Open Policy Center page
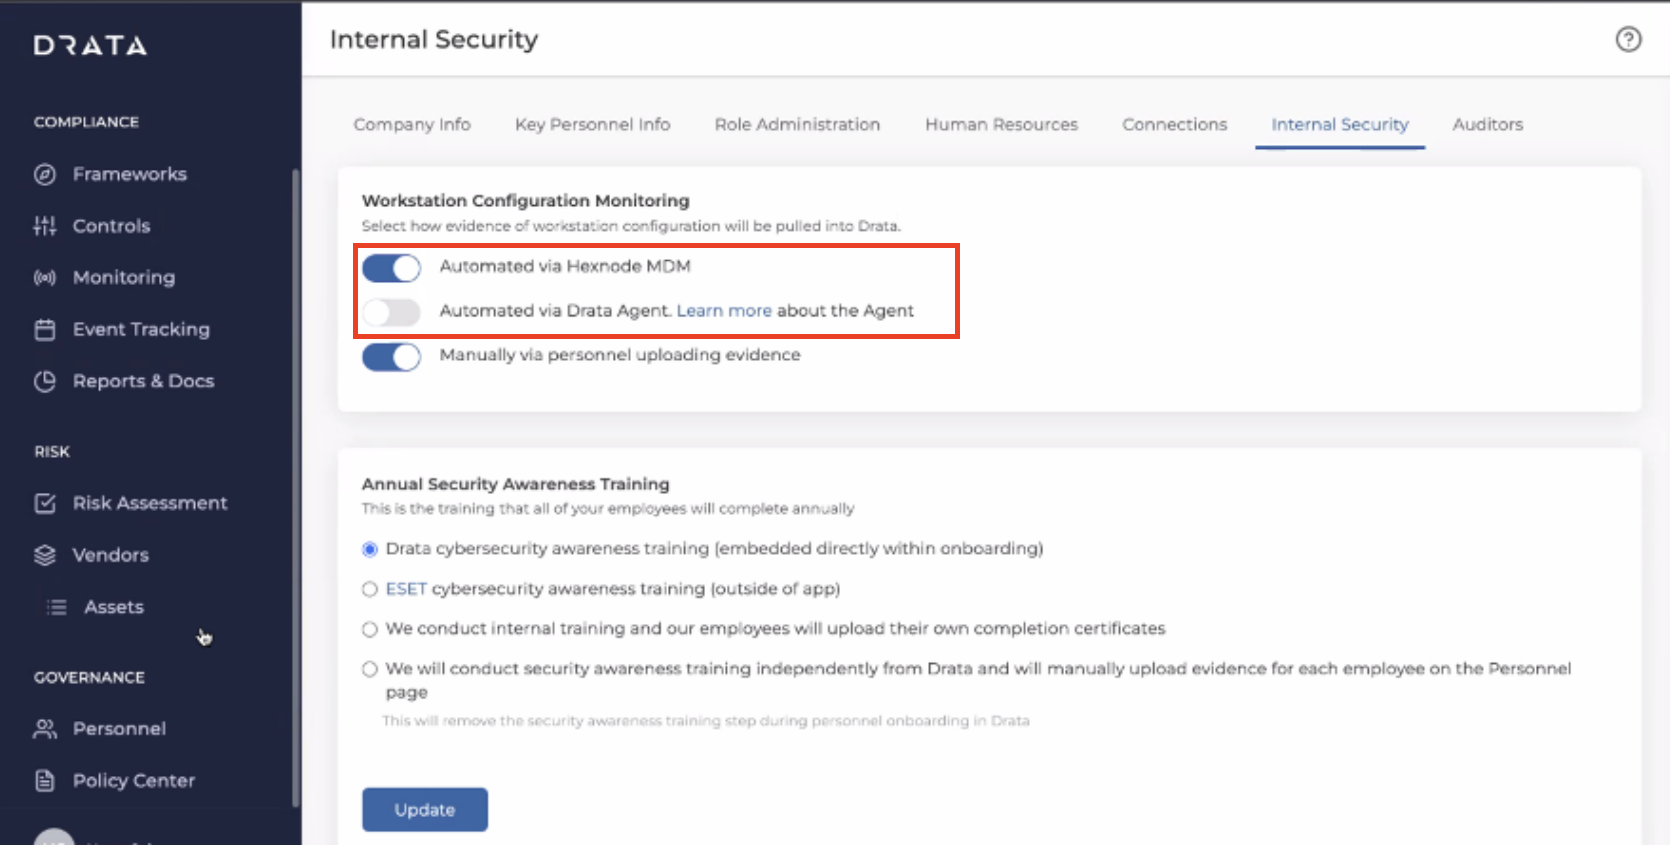This screenshot has height=854, width=1670. click(x=133, y=780)
